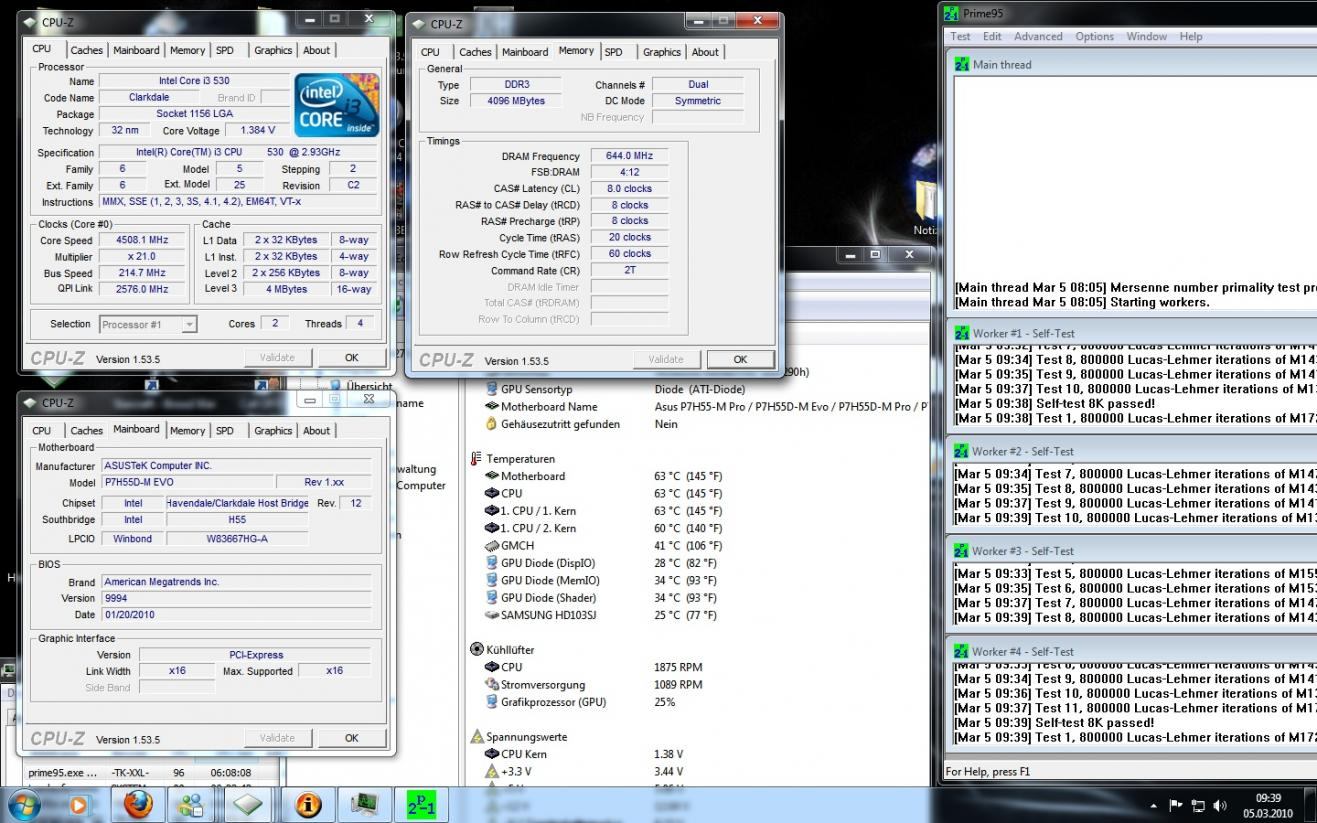1317x823 pixels.
Task: Switch to Prime95 green taskbar icon
Action: pyautogui.click(x=421, y=804)
